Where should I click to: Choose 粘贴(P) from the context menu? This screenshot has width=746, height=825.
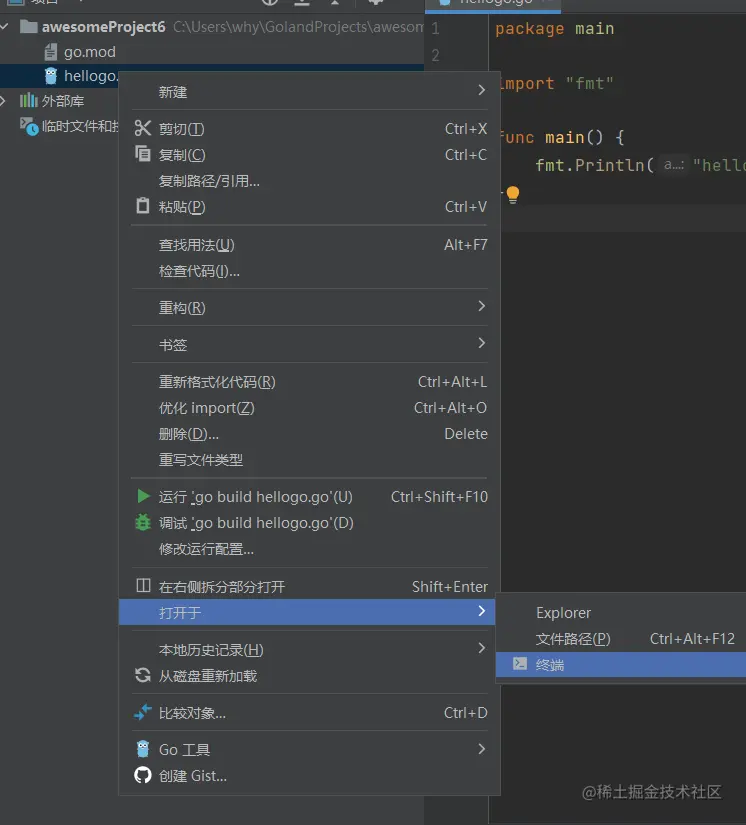309,206
